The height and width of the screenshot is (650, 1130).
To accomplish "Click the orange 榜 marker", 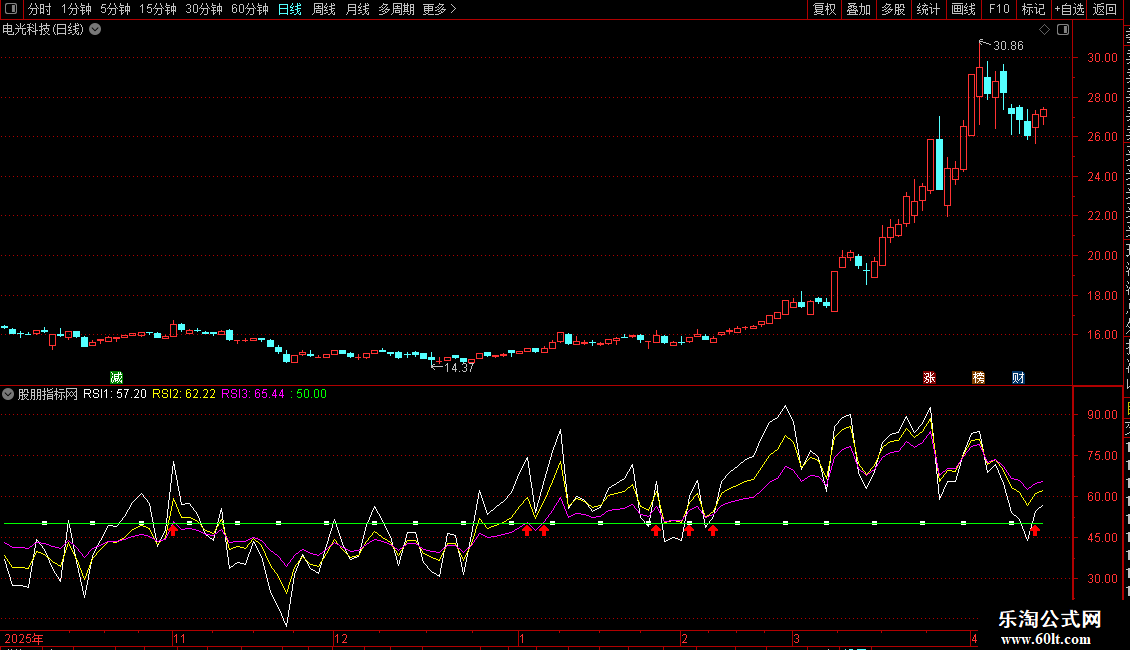I will 978,378.
